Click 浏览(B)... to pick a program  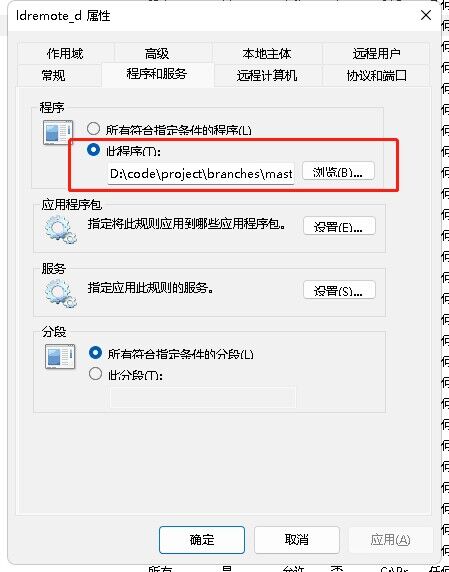coord(338,171)
